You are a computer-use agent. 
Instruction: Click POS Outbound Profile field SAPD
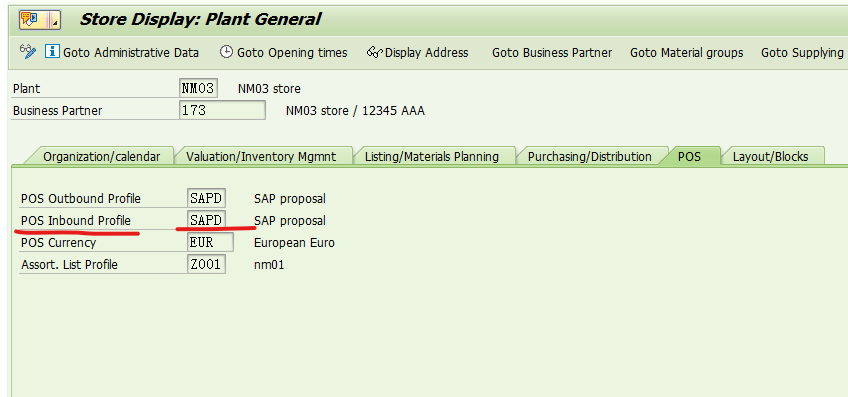206,198
